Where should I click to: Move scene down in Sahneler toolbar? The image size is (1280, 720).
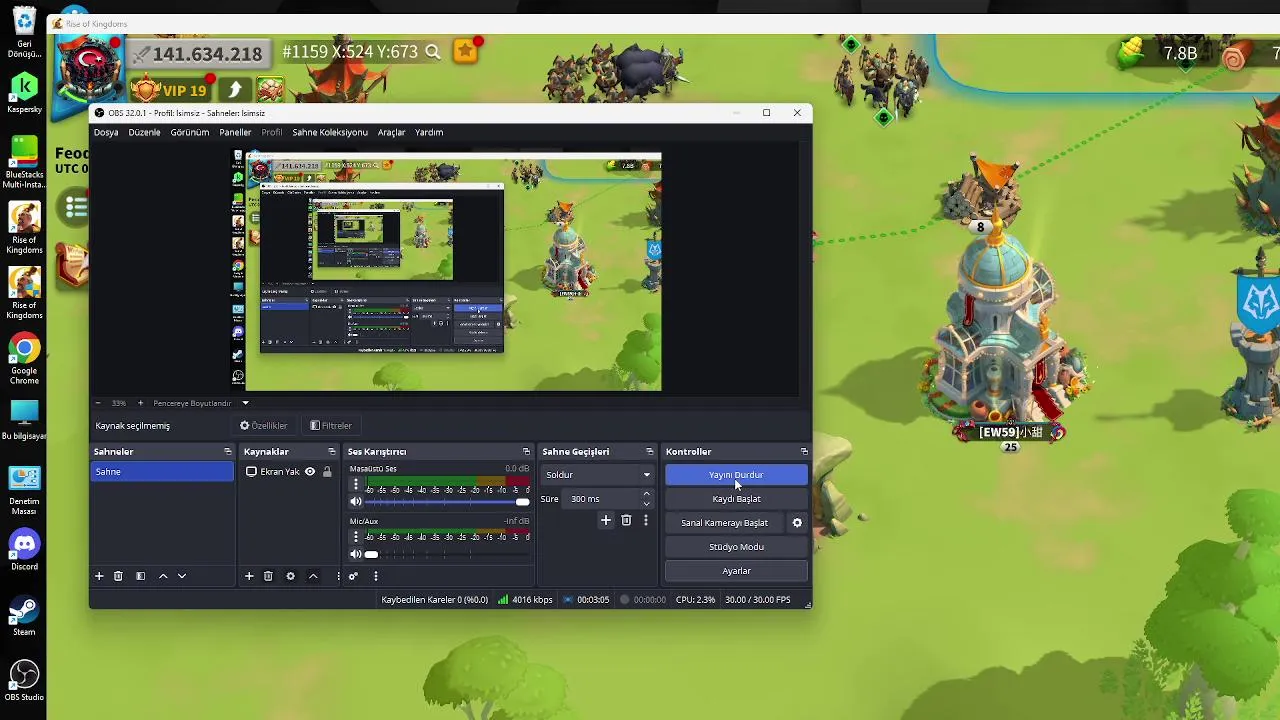tap(182, 576)
